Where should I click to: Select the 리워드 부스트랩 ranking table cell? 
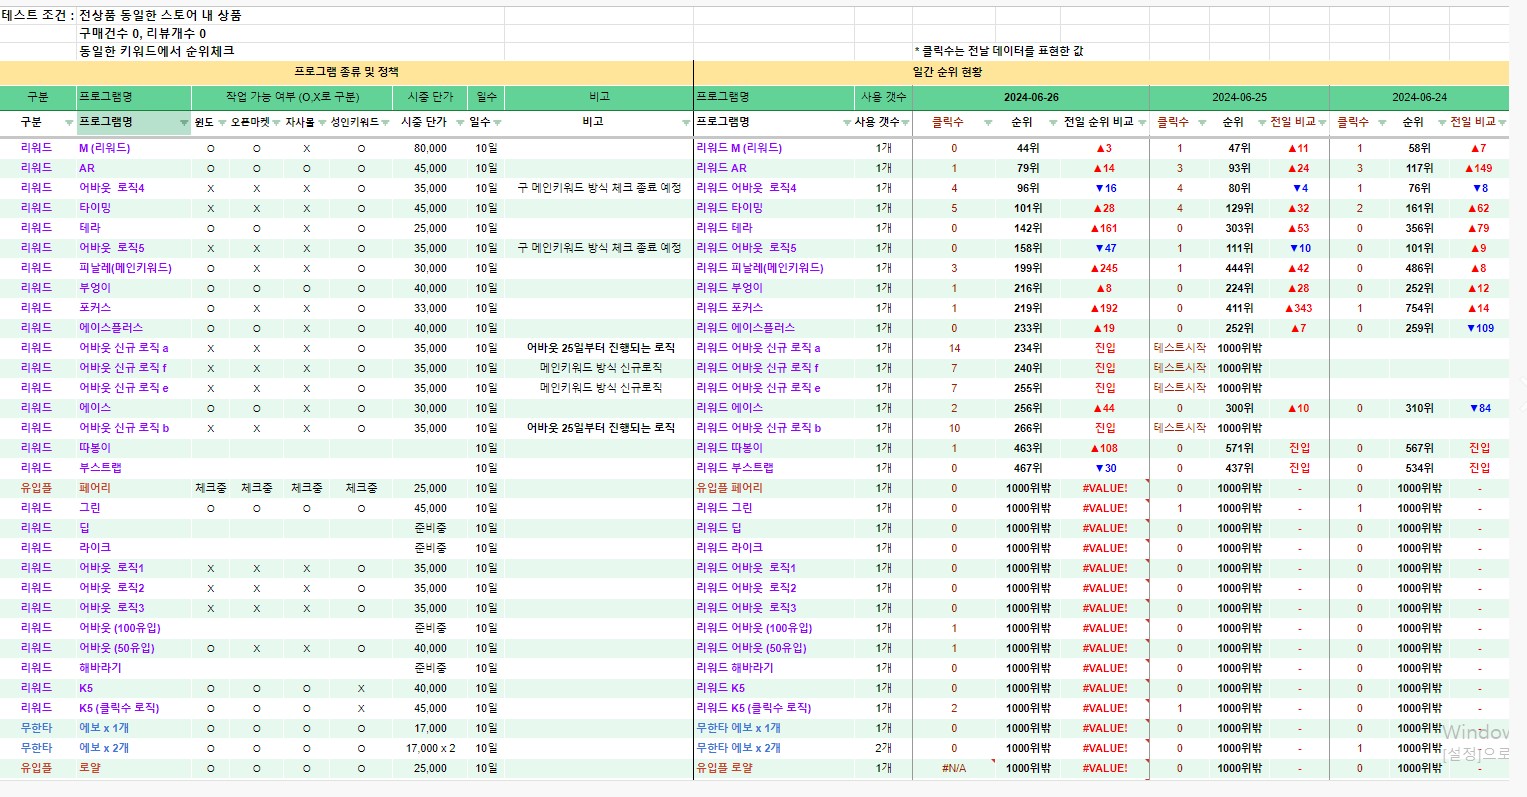pos(774,468)
